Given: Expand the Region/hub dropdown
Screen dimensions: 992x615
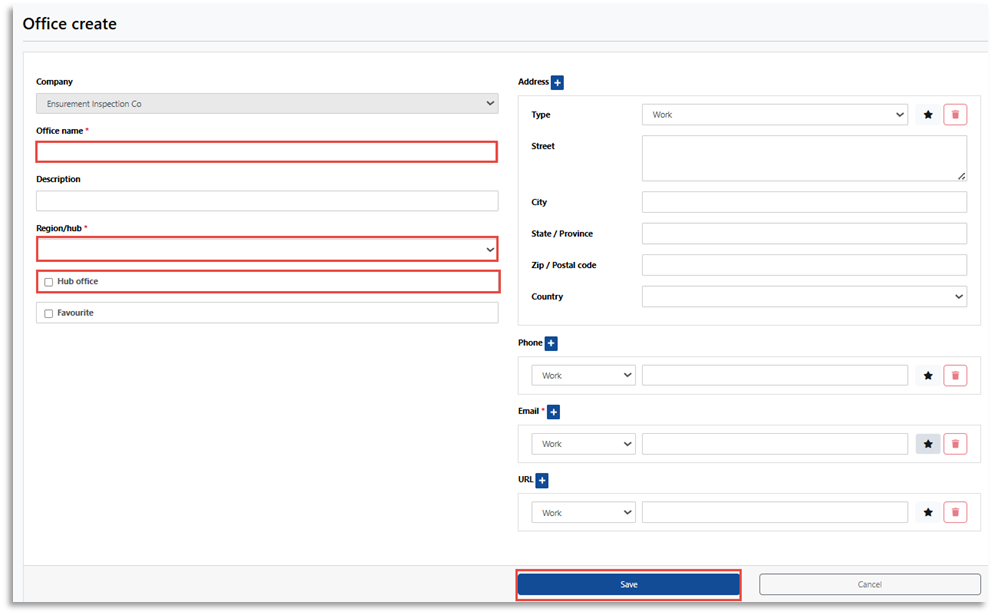Looking at the screenshot, I should pos(267,249).
